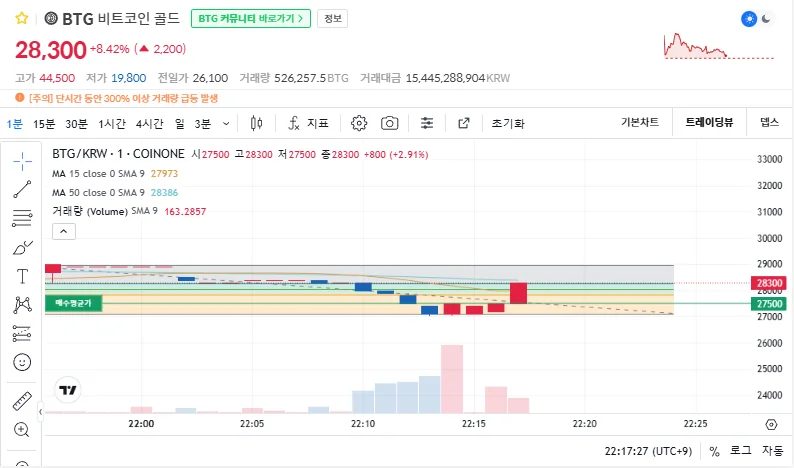
Task: Select the text annotation tool
Action: [22, 276]
